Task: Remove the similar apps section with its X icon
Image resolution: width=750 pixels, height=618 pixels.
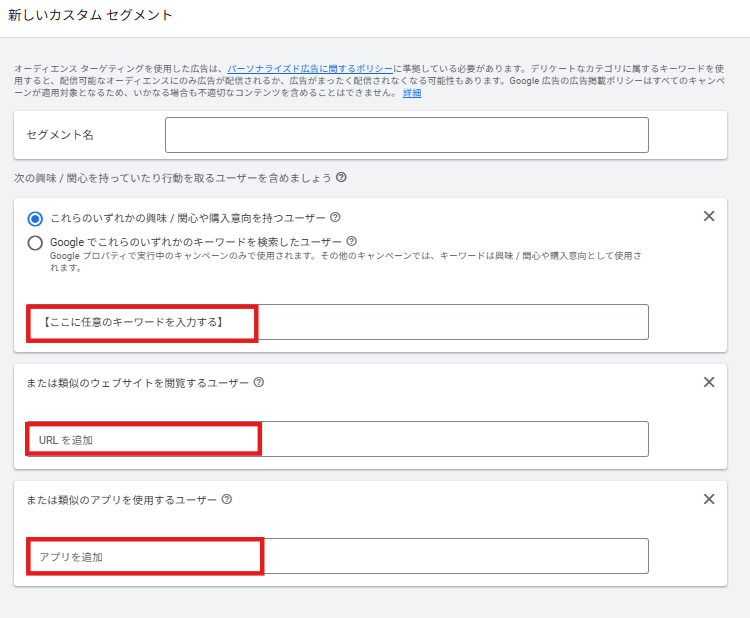Action: coord(709,499)
